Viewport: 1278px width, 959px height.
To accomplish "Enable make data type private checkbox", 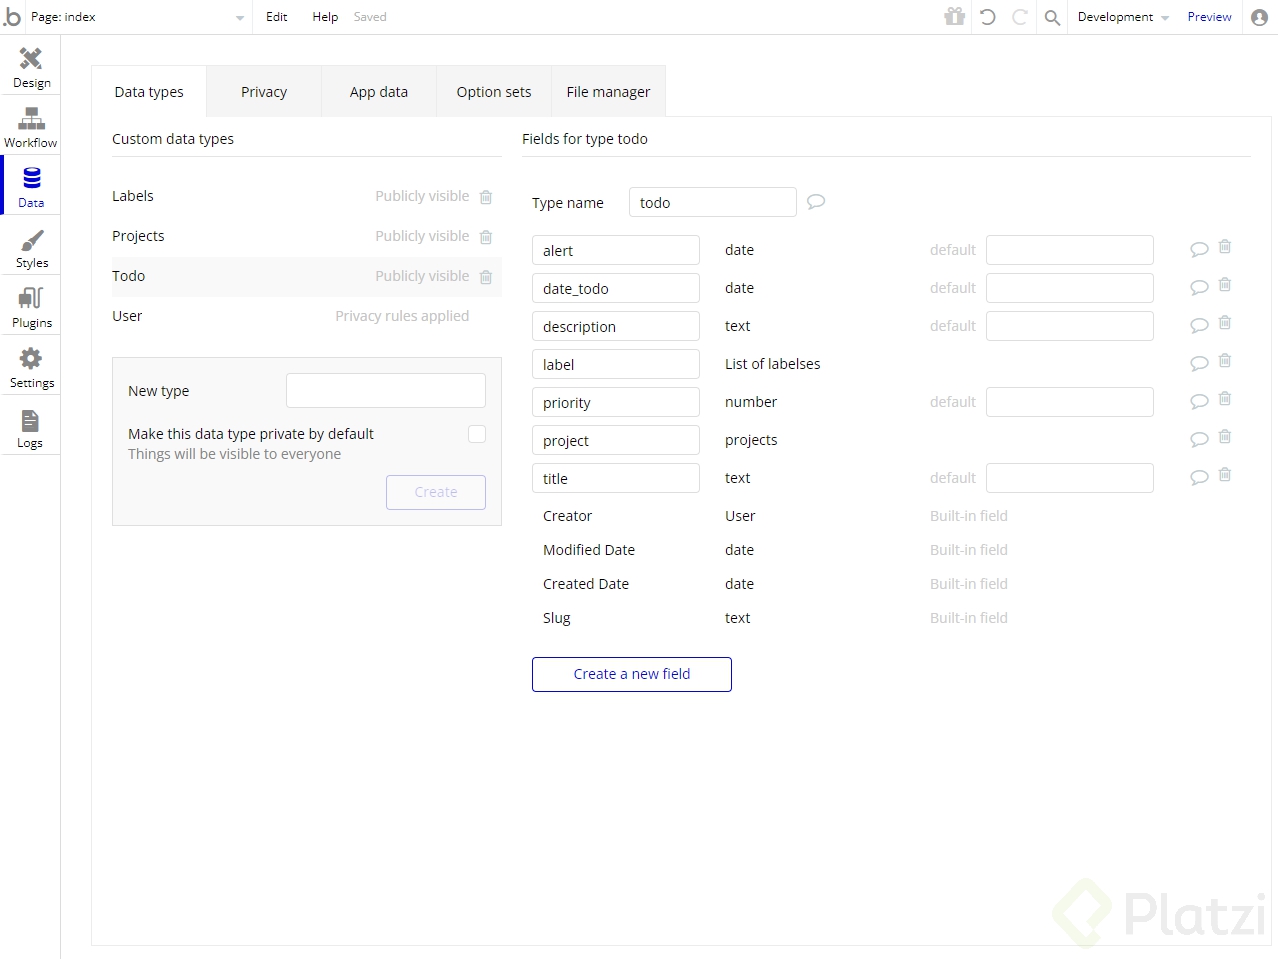I will point(477,434).
